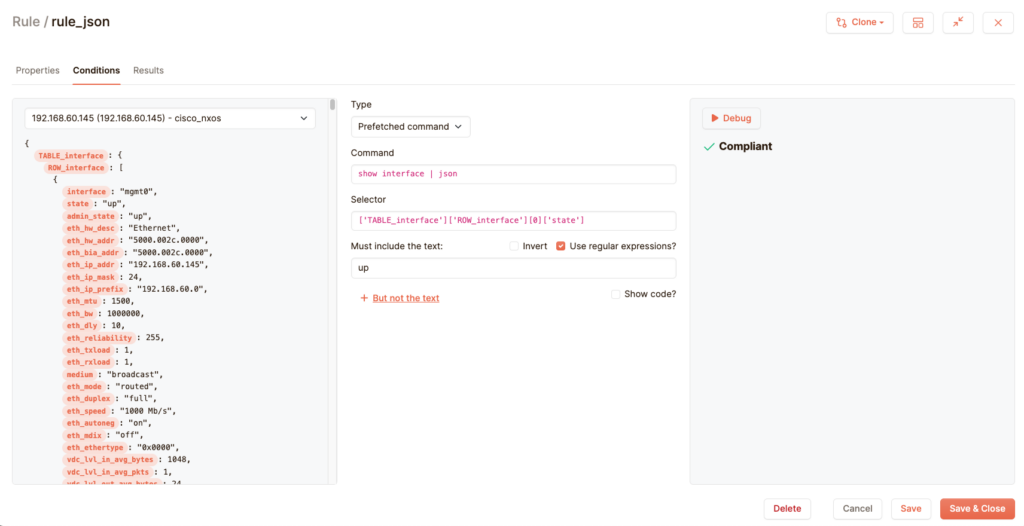Image resolution: width=1024 pixels, height=526 pixels.
Task: Click the JSON panel vertical scrollbar
Action: (332, 104)
